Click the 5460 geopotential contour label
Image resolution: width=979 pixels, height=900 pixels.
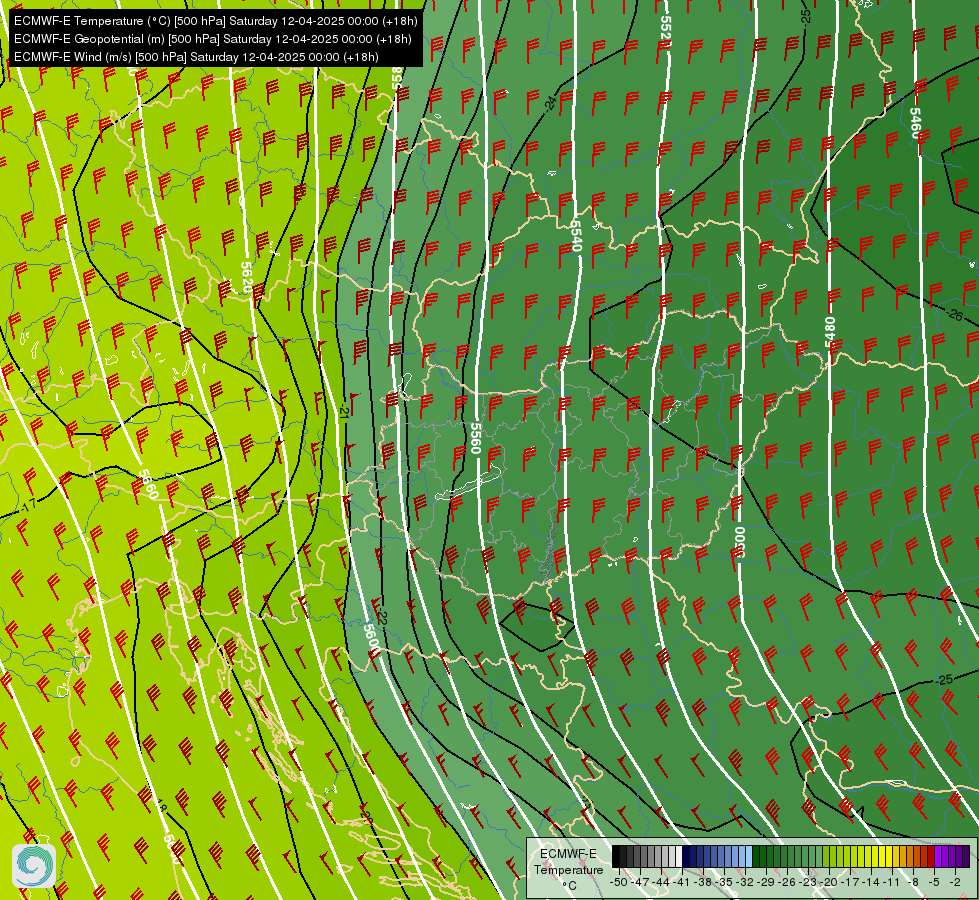pyautogui.click(x=915, y=123)
